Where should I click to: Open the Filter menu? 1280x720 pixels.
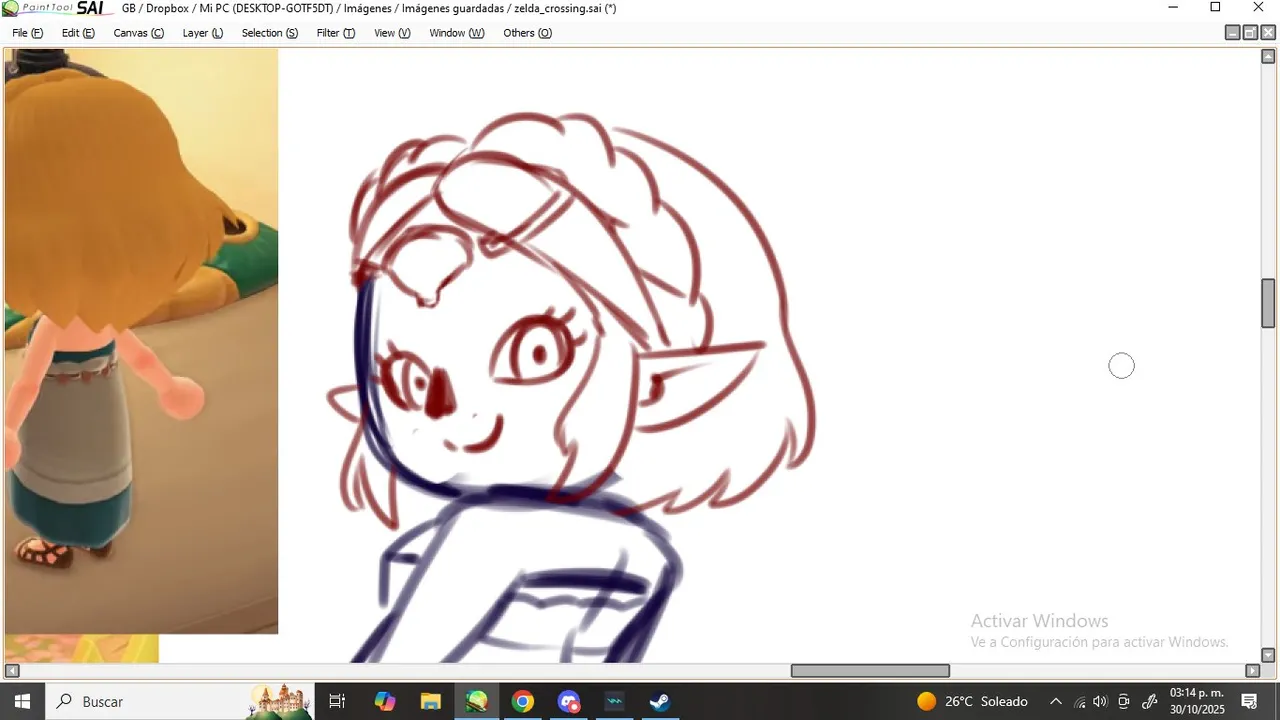(x=335, y=33)
